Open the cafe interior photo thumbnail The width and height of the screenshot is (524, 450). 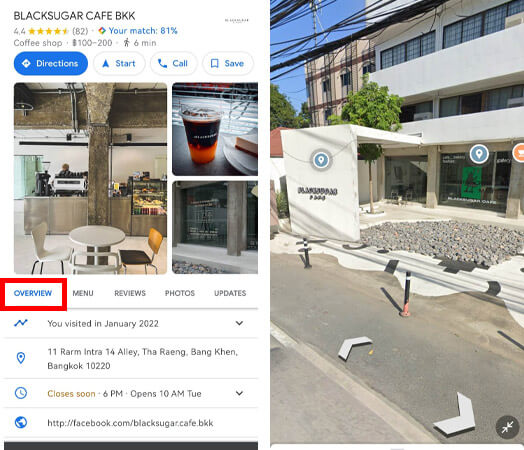(x=90, y=178)
